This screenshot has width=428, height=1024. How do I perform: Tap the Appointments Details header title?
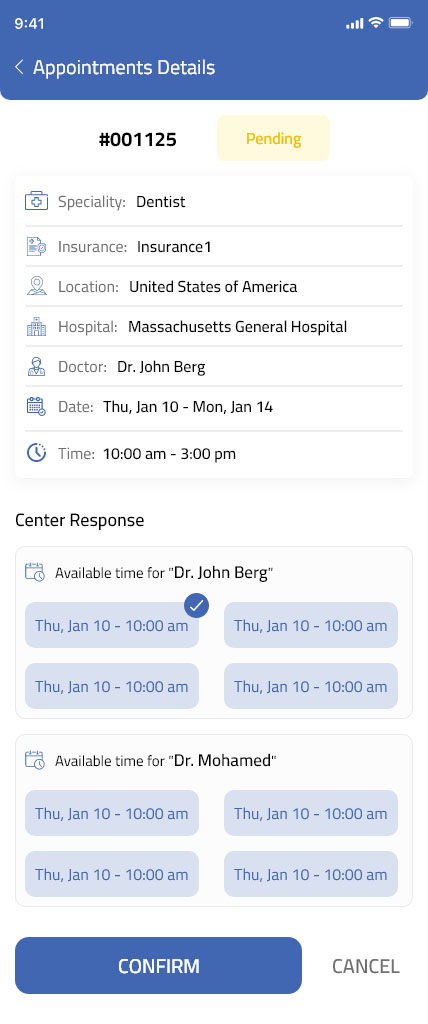click(x=124, y=67)
